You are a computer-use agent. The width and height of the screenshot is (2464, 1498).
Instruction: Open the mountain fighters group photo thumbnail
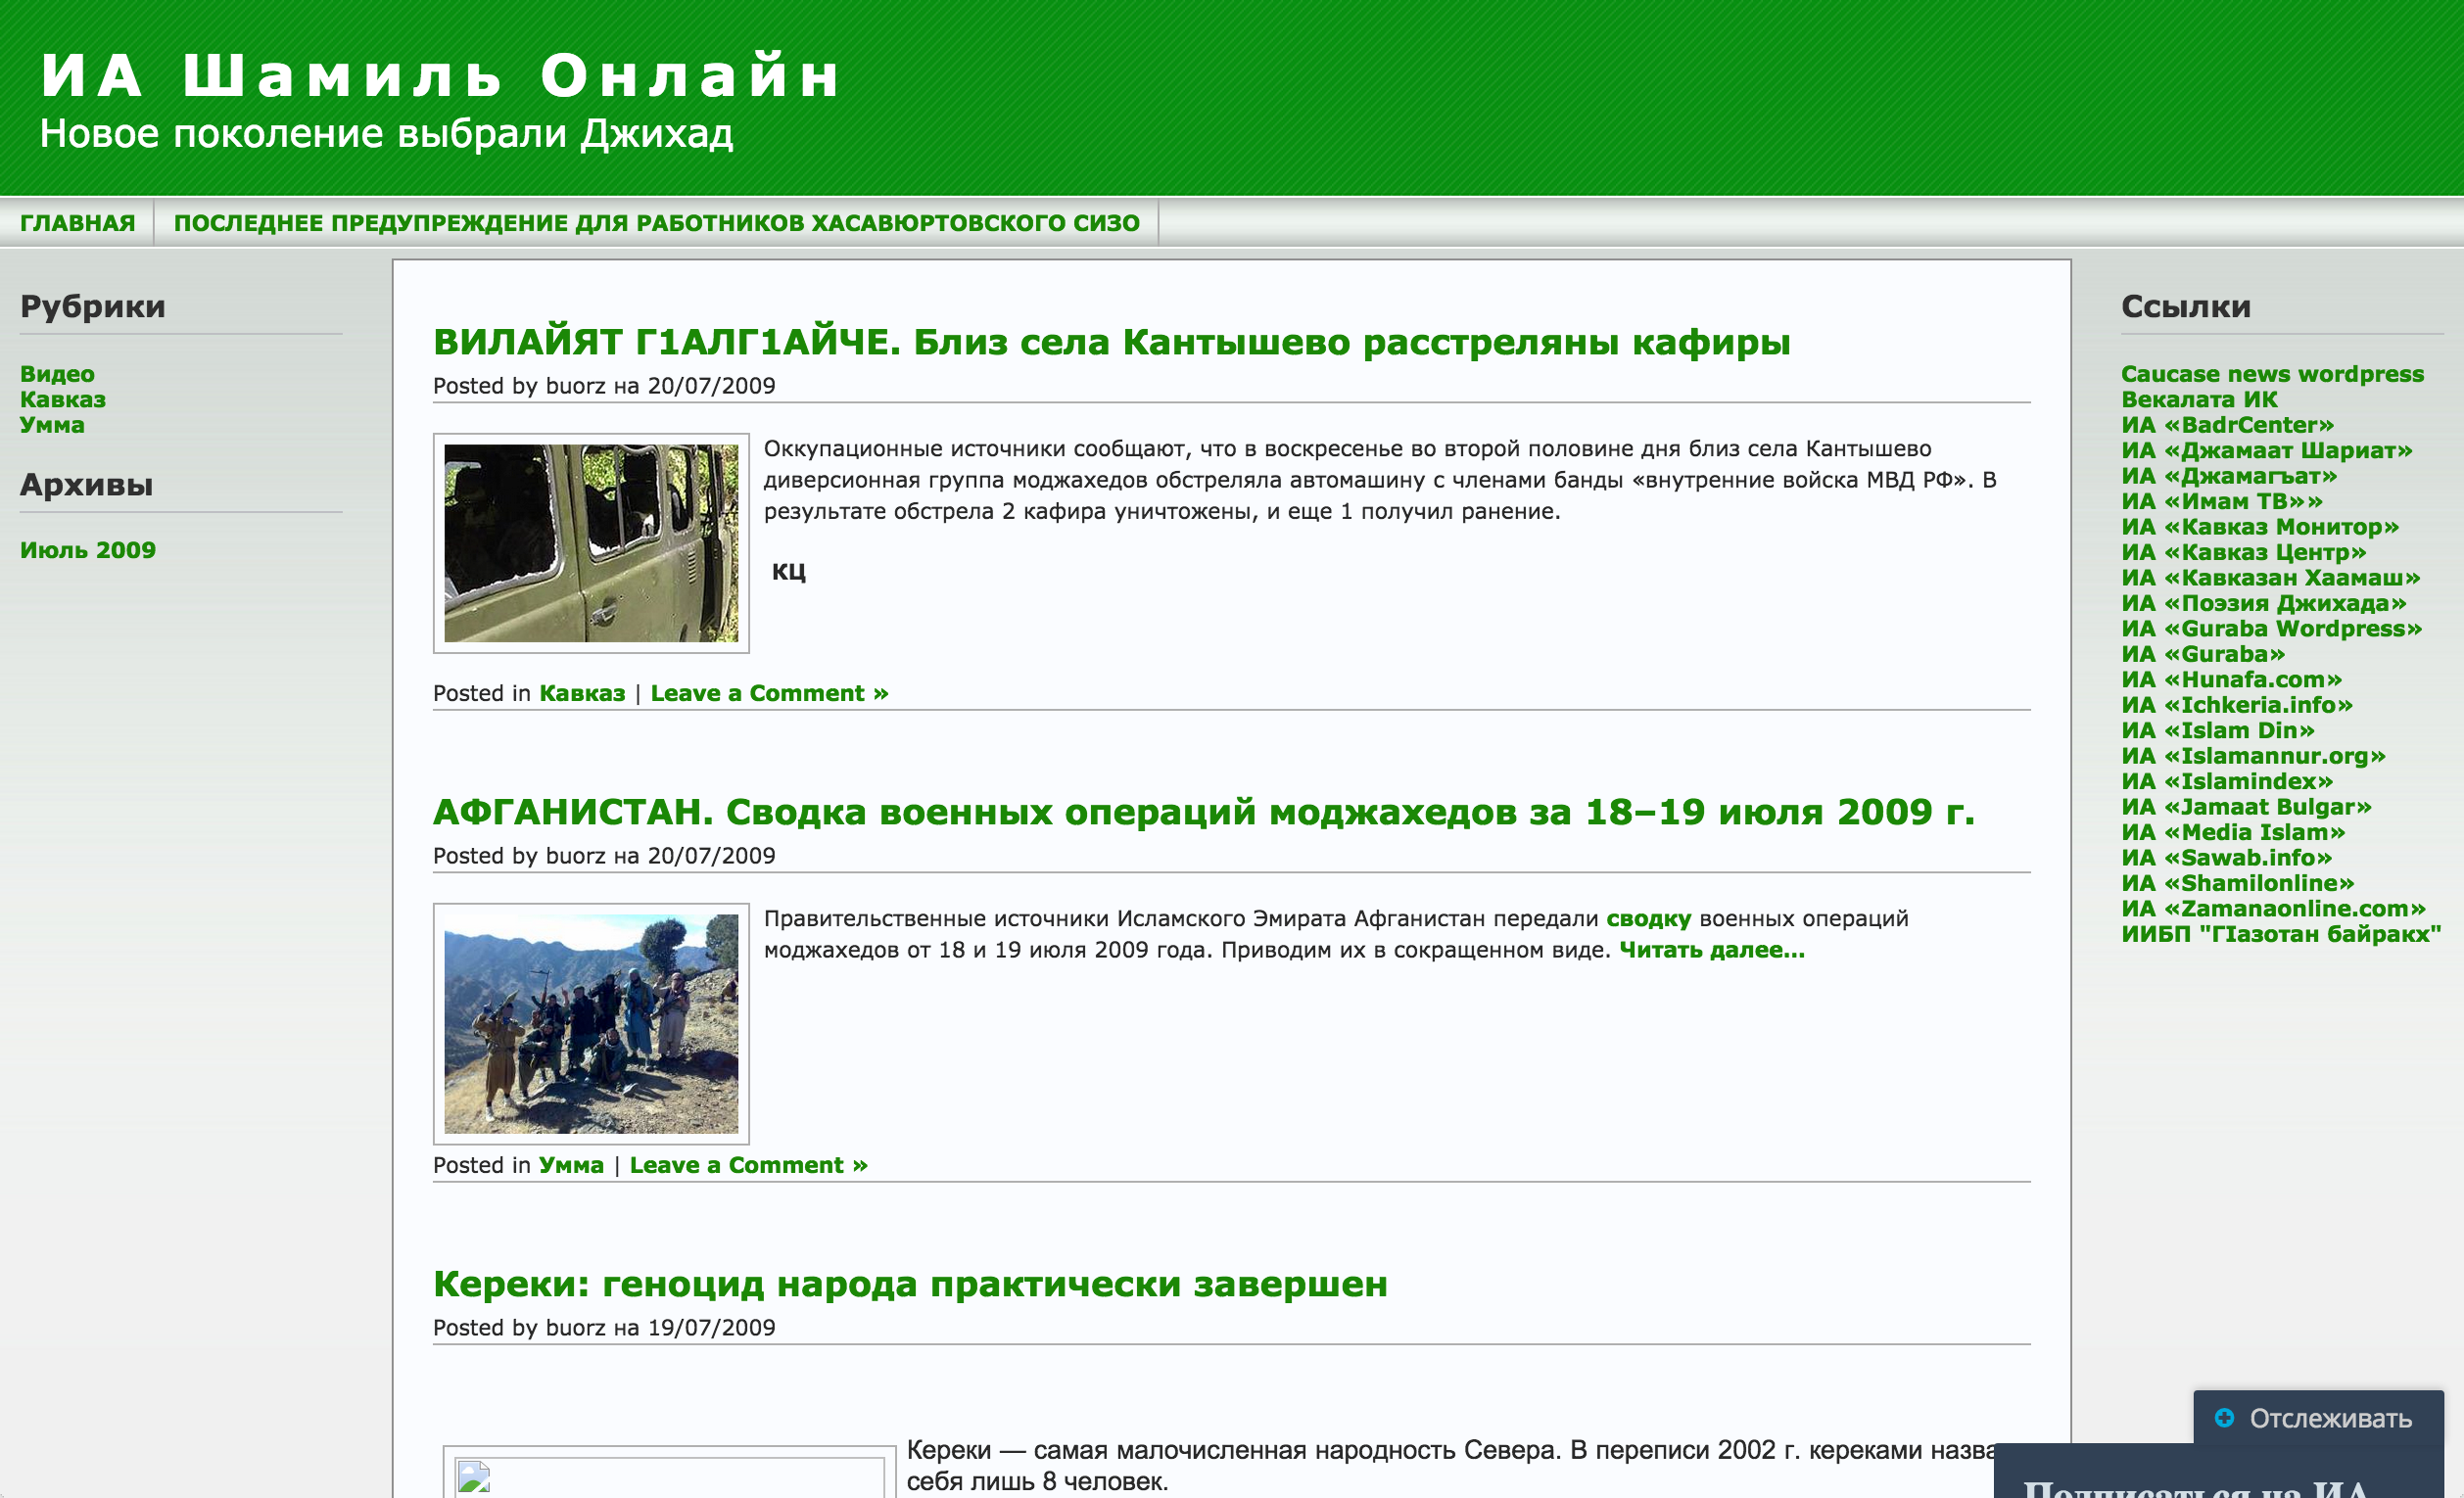point(591,1023)
